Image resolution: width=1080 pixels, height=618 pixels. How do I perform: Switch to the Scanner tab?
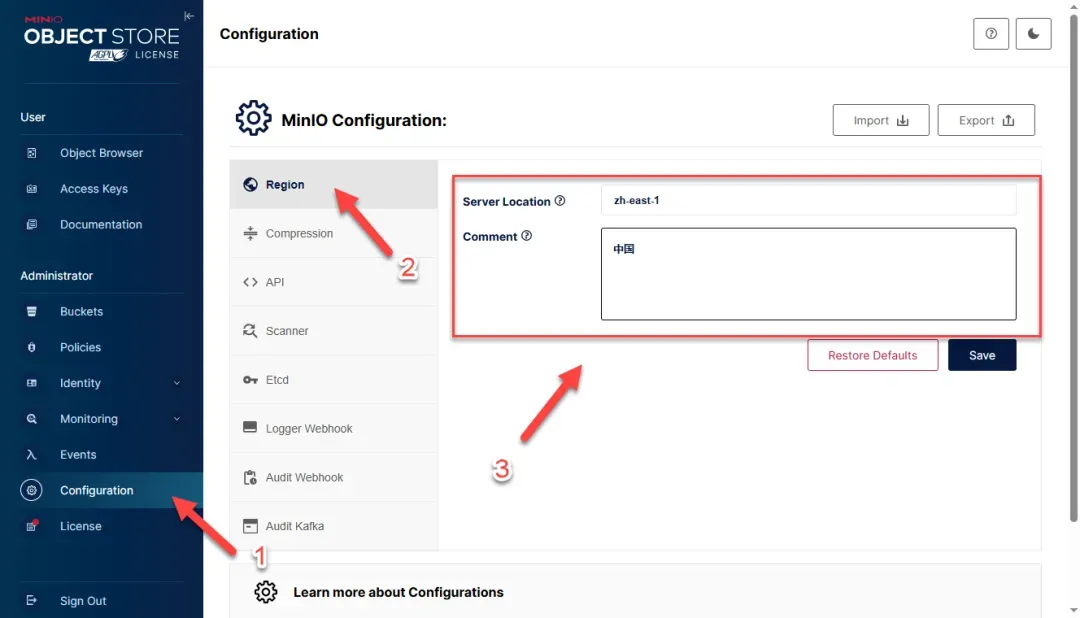click(x=287, y=331)
